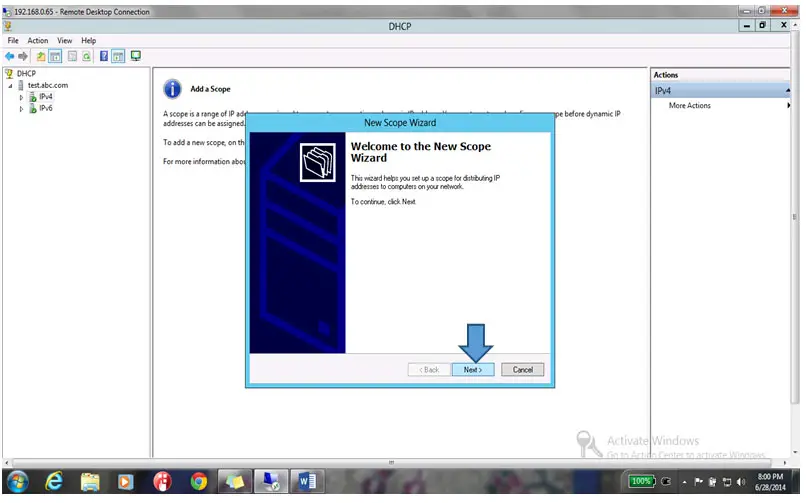Expand the IPv6 tree node
The width and height of the screenshot is (806, 503).
coord(21,108)
